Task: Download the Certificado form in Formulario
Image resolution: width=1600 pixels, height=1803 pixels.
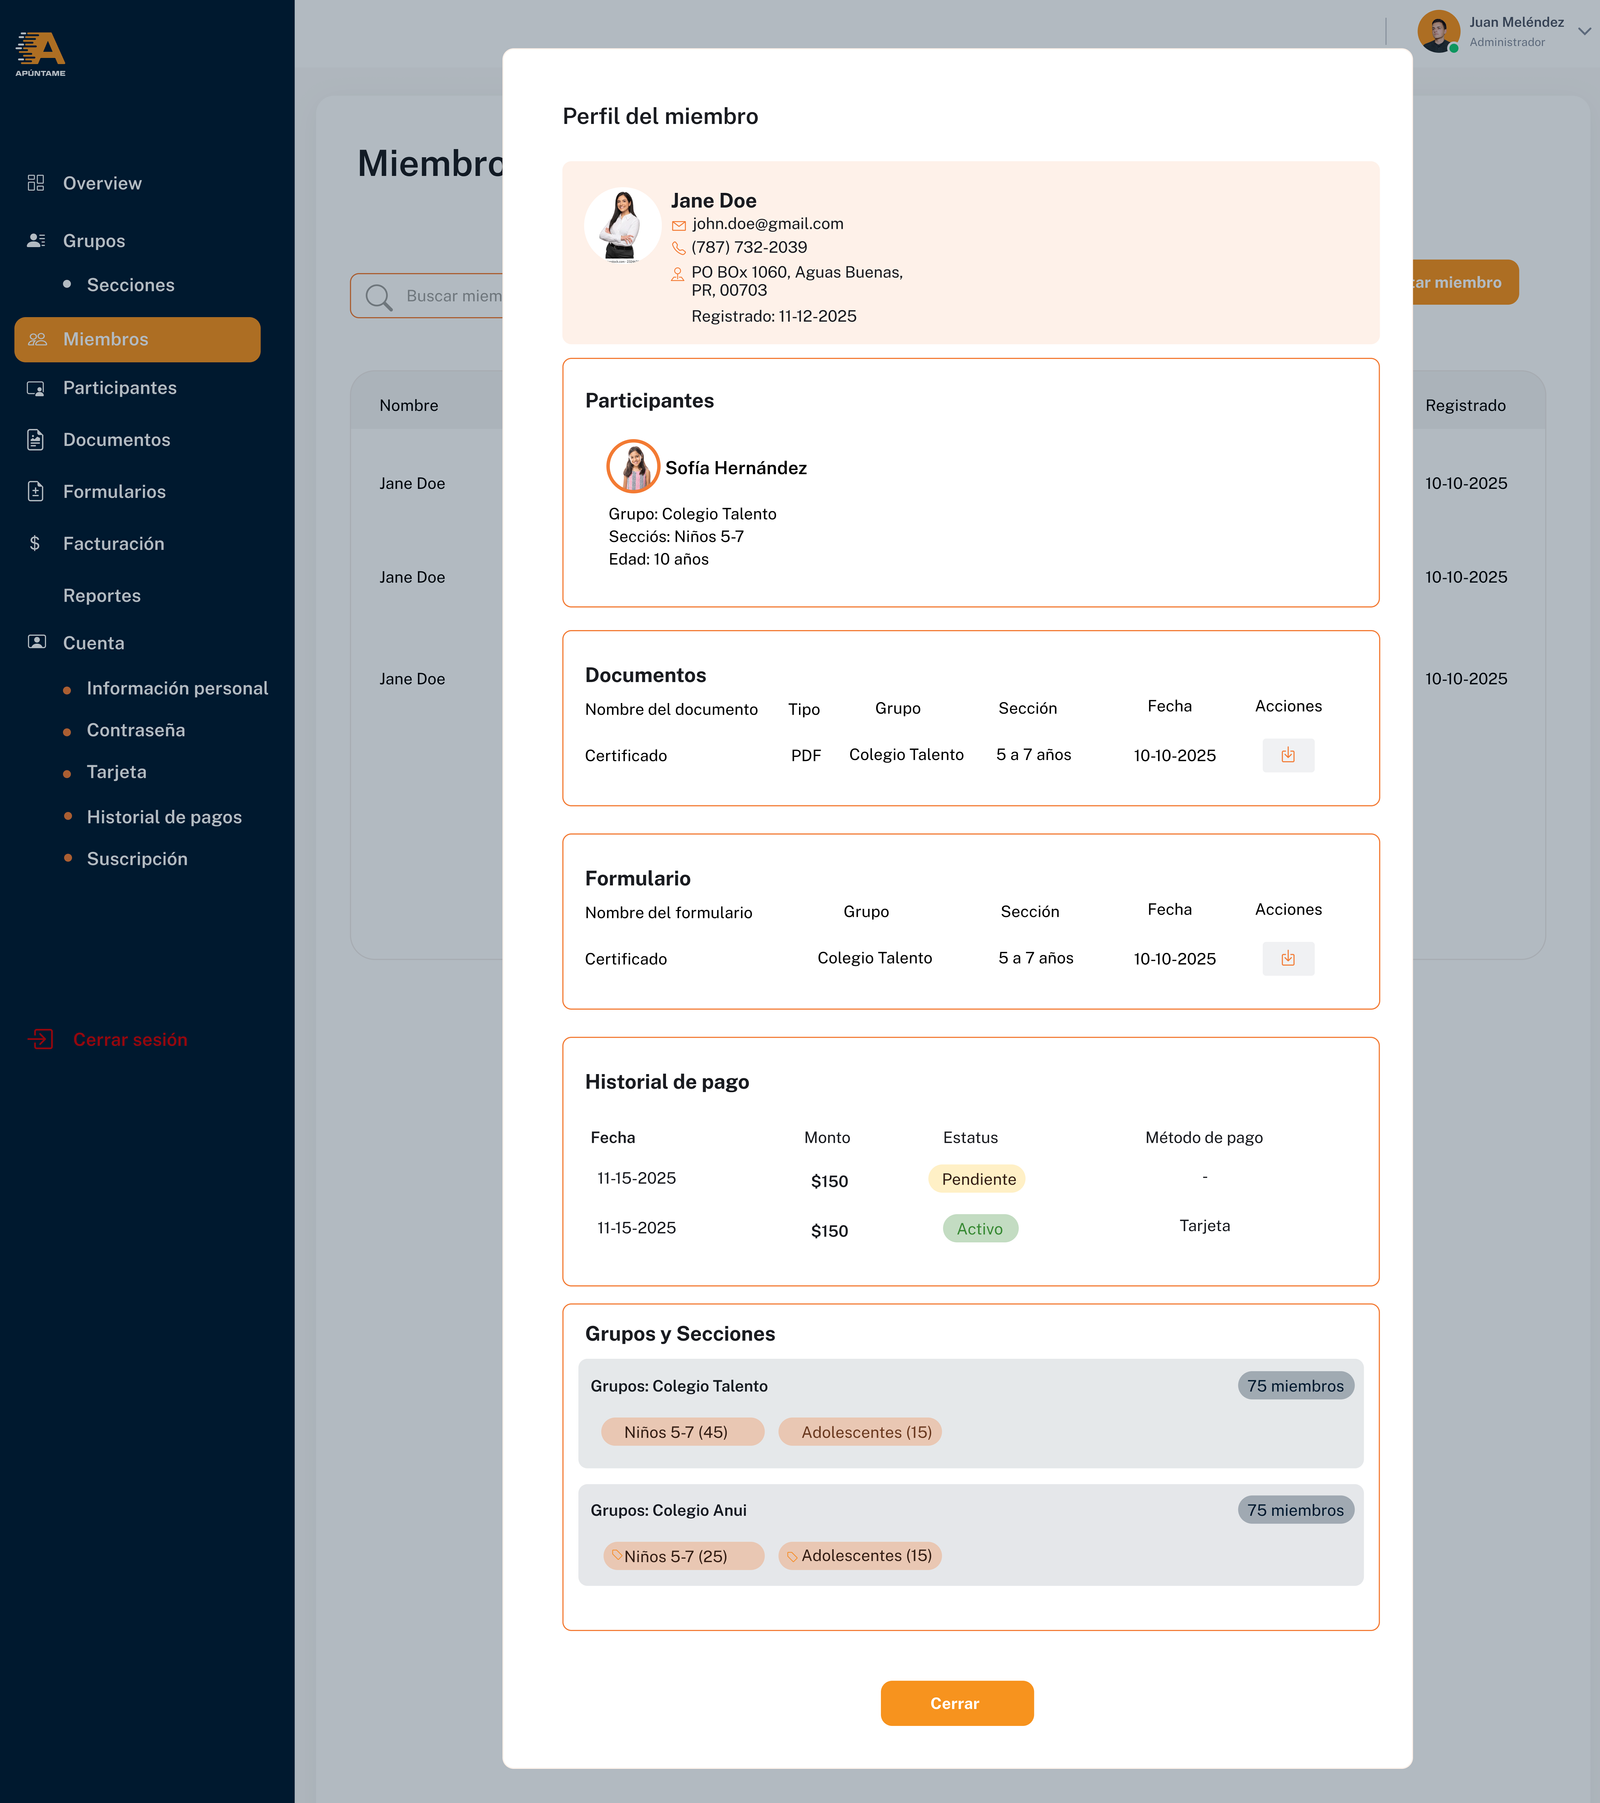Action: [x=1288, y=959]
